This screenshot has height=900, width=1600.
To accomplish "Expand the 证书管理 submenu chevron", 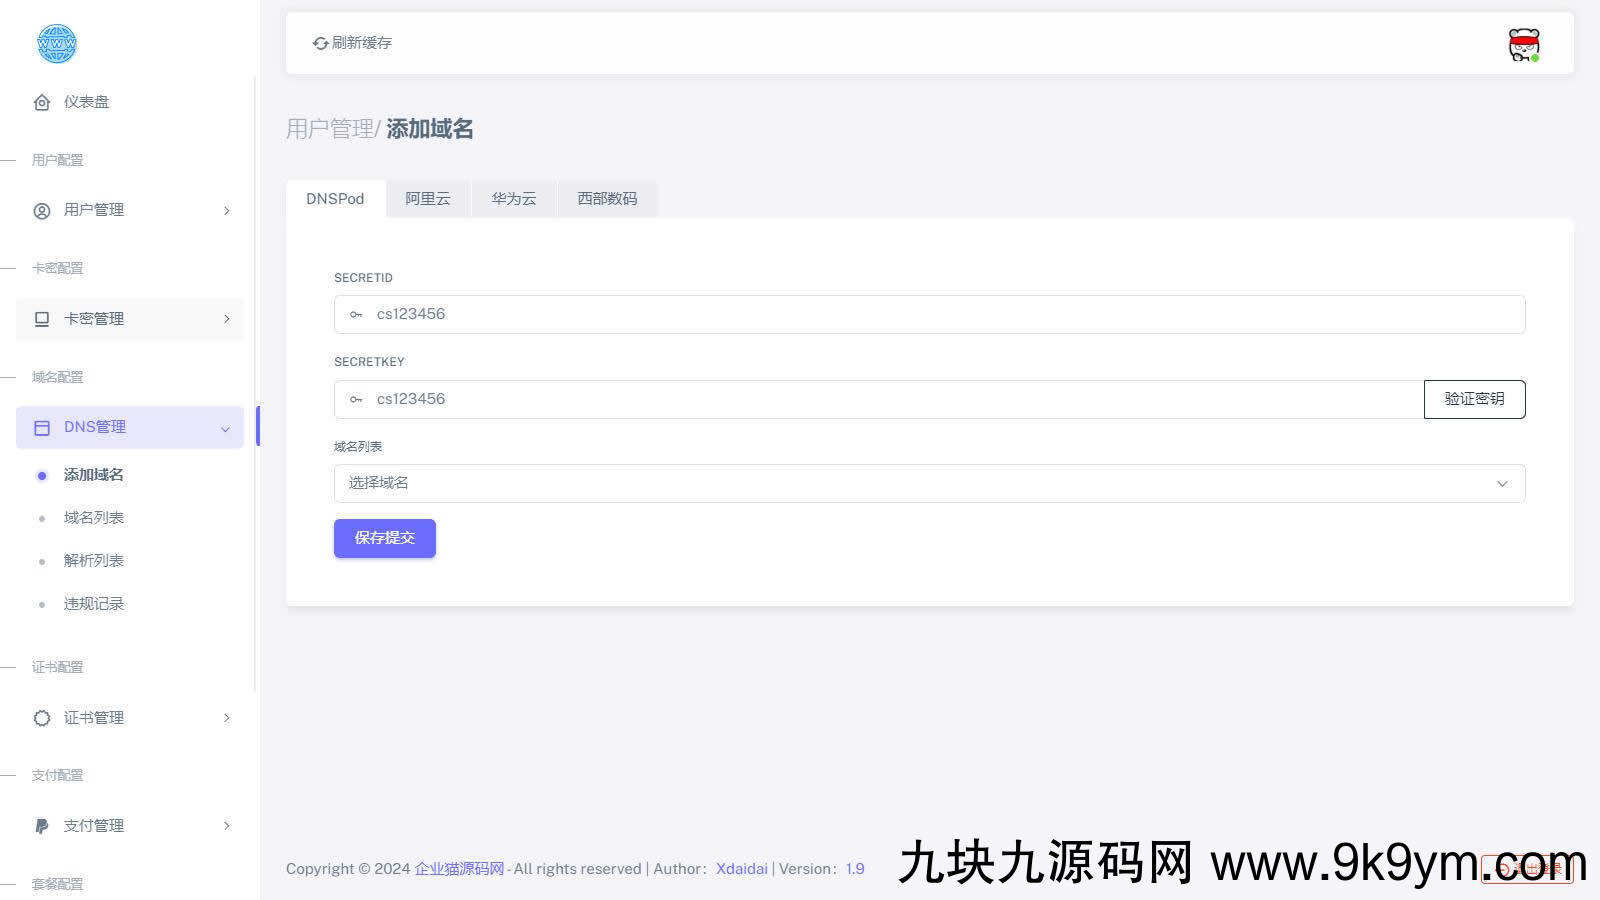I will pyautogui.click(x=227, y=718).
